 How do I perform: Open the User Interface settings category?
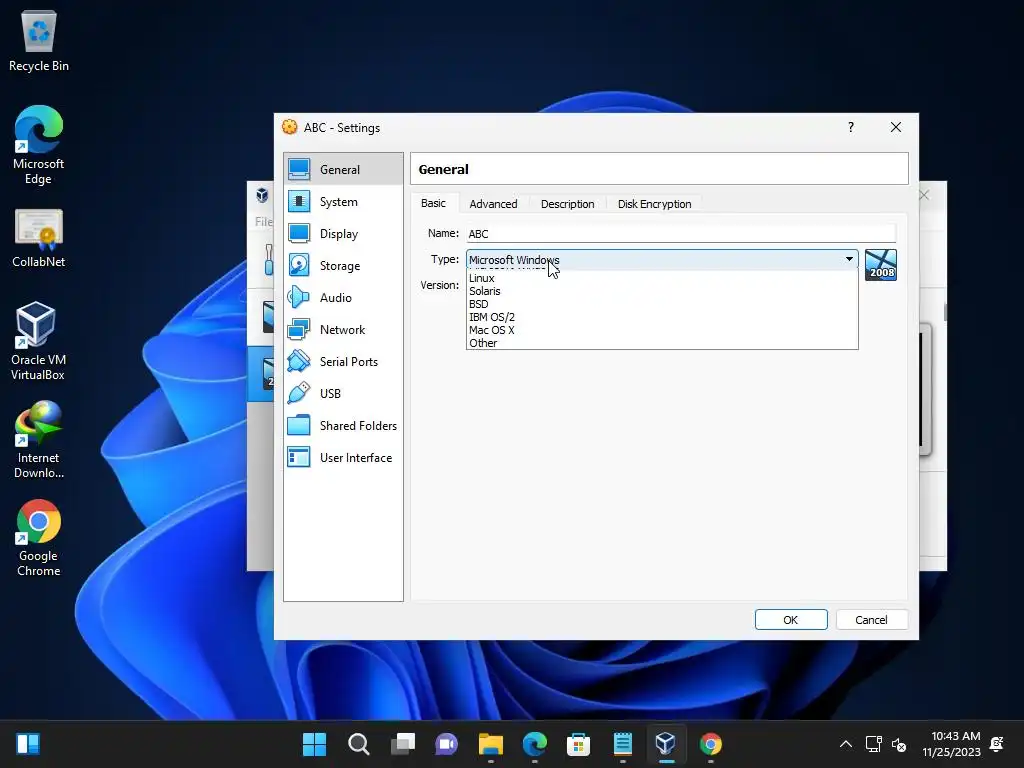coord(344,457)
